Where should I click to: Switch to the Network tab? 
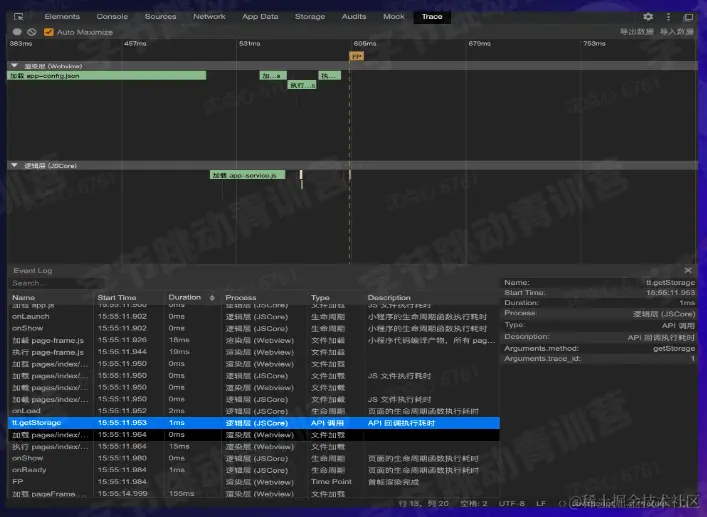[x=209, y=17]
